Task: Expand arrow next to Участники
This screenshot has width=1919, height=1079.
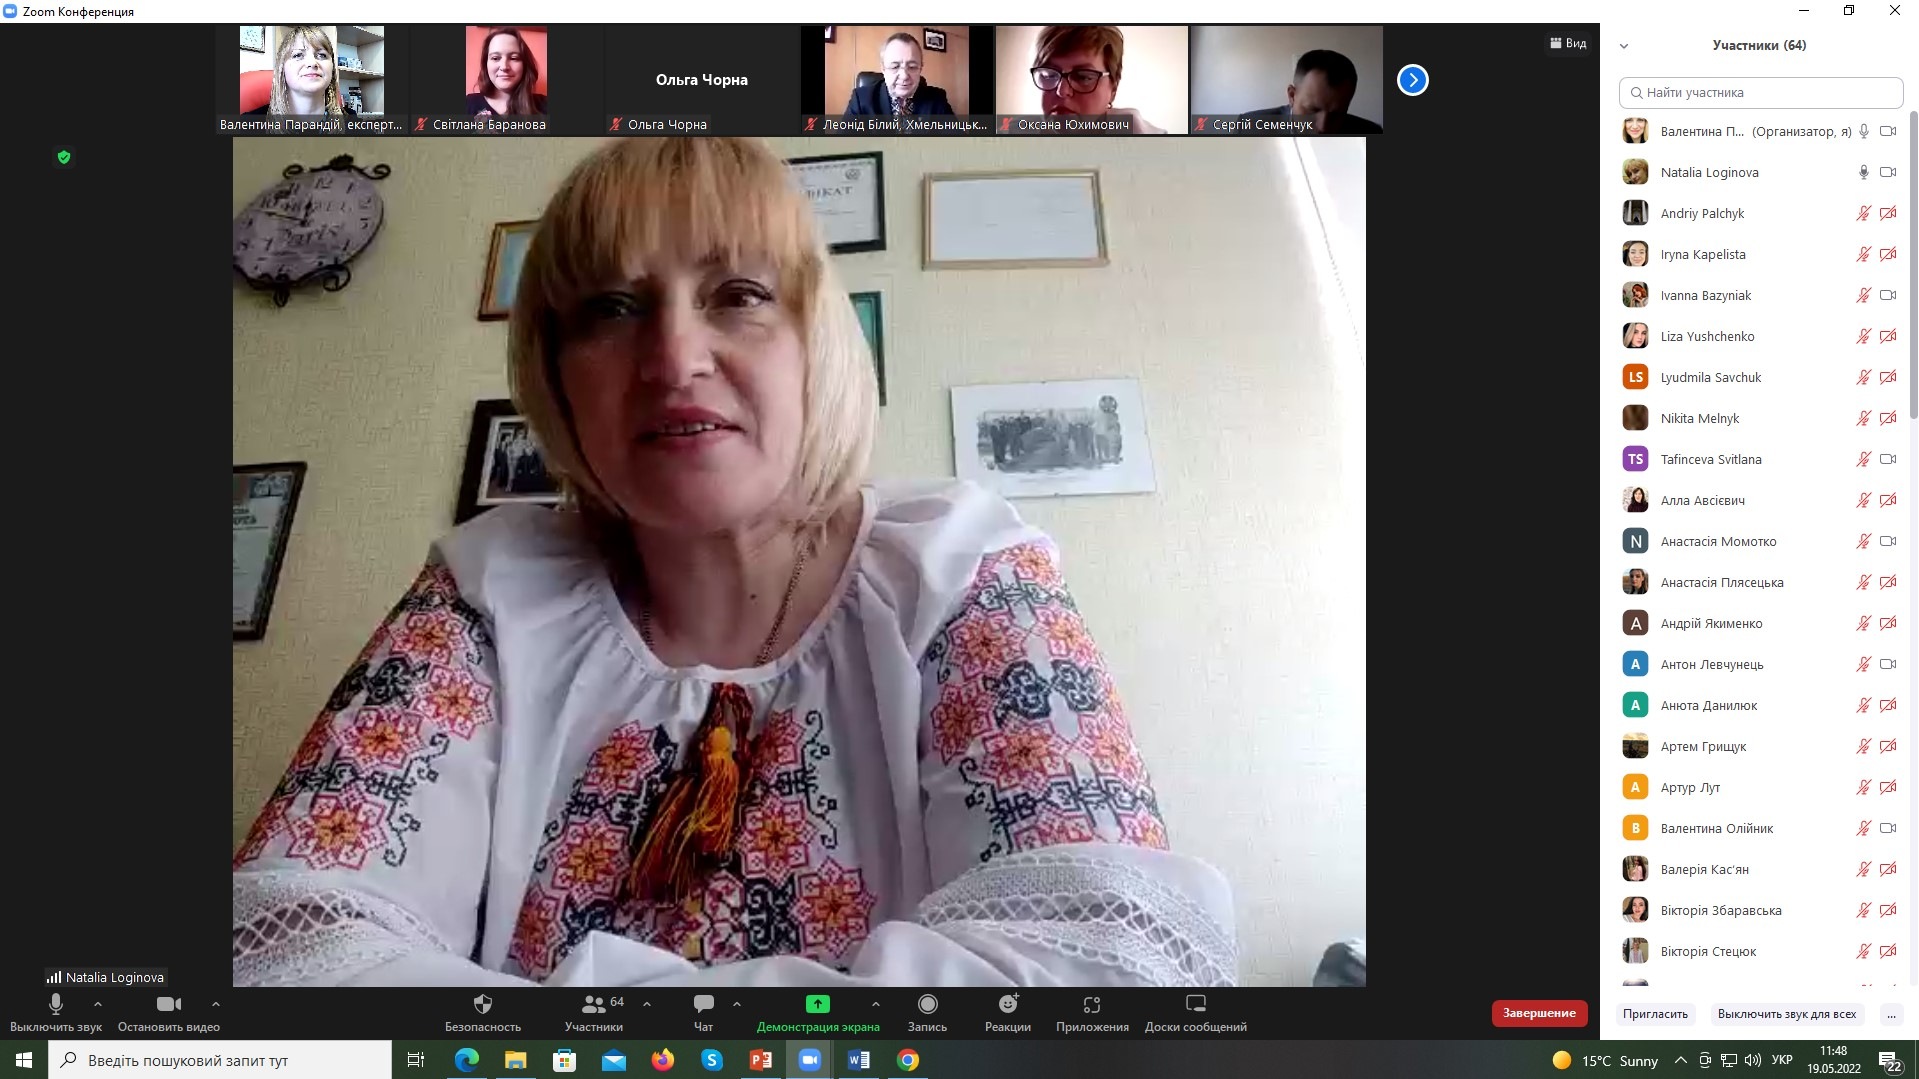Action: [x=647, y=1004]
